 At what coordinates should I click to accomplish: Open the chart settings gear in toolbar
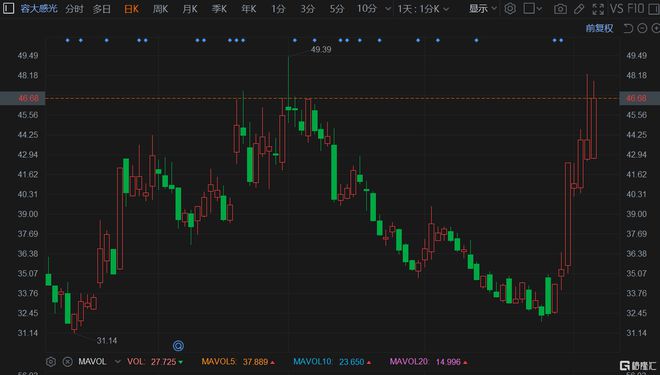pyautogui.click(x=510, y=8)
